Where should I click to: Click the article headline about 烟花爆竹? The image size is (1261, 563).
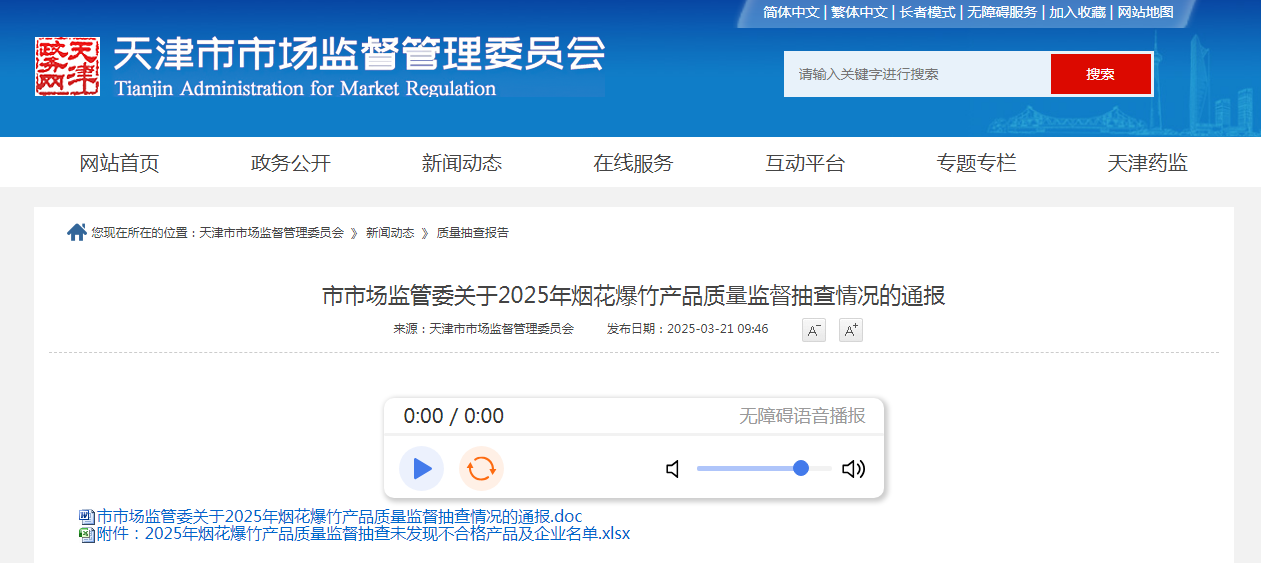click(x=633, y=296)
